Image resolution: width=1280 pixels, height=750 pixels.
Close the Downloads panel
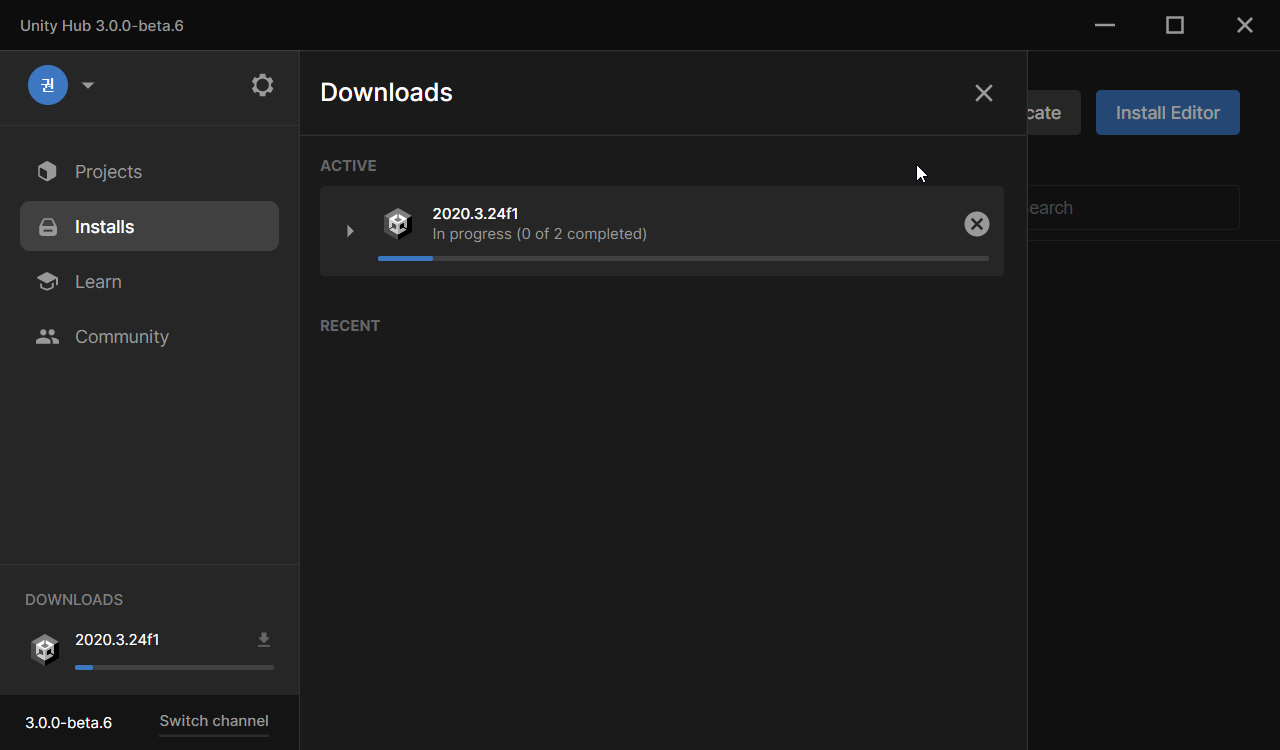pyautogui.click(x=984, y=93)
